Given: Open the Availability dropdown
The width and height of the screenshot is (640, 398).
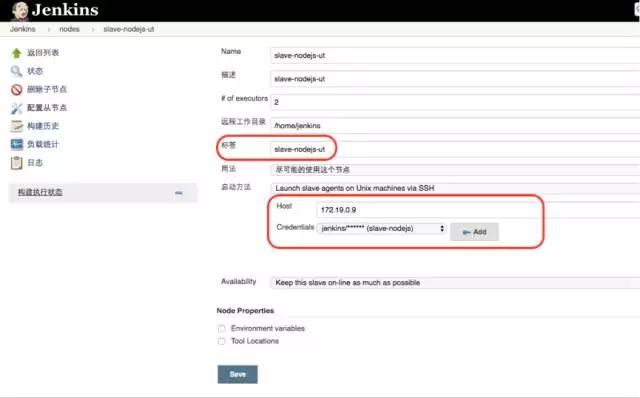Looking at the screenshot, I should click(x=455, y=282).
